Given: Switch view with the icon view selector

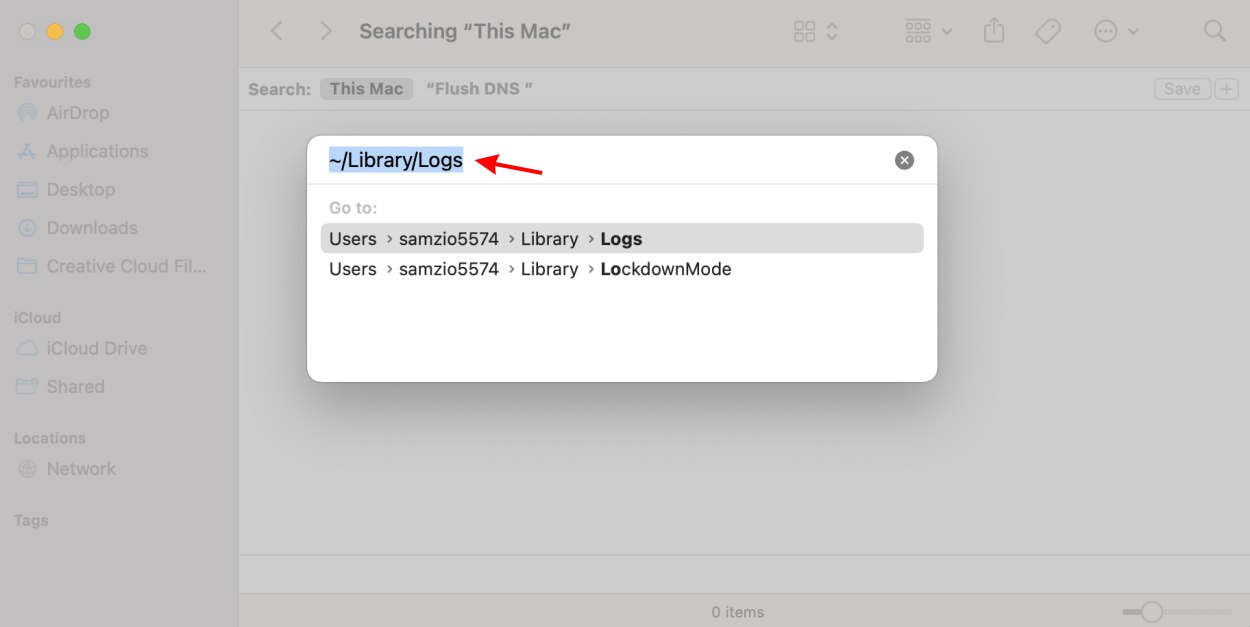Looking at the screenshot, I should pos(815,31).
